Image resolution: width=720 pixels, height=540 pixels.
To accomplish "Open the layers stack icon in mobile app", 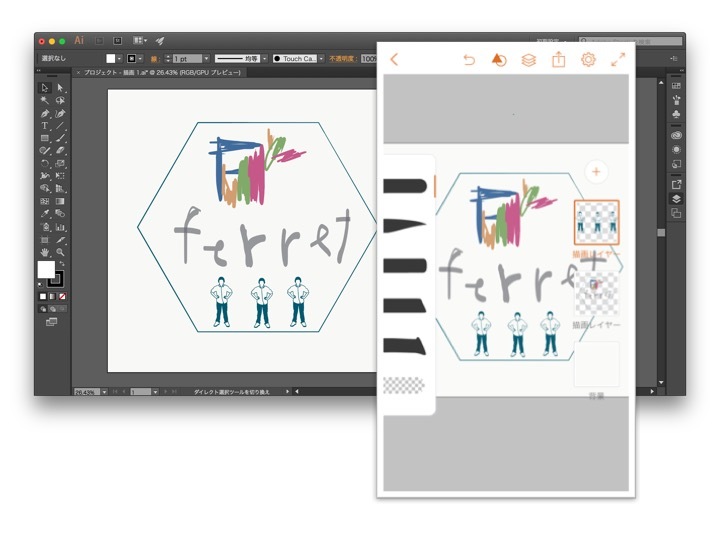I will 529,60.
